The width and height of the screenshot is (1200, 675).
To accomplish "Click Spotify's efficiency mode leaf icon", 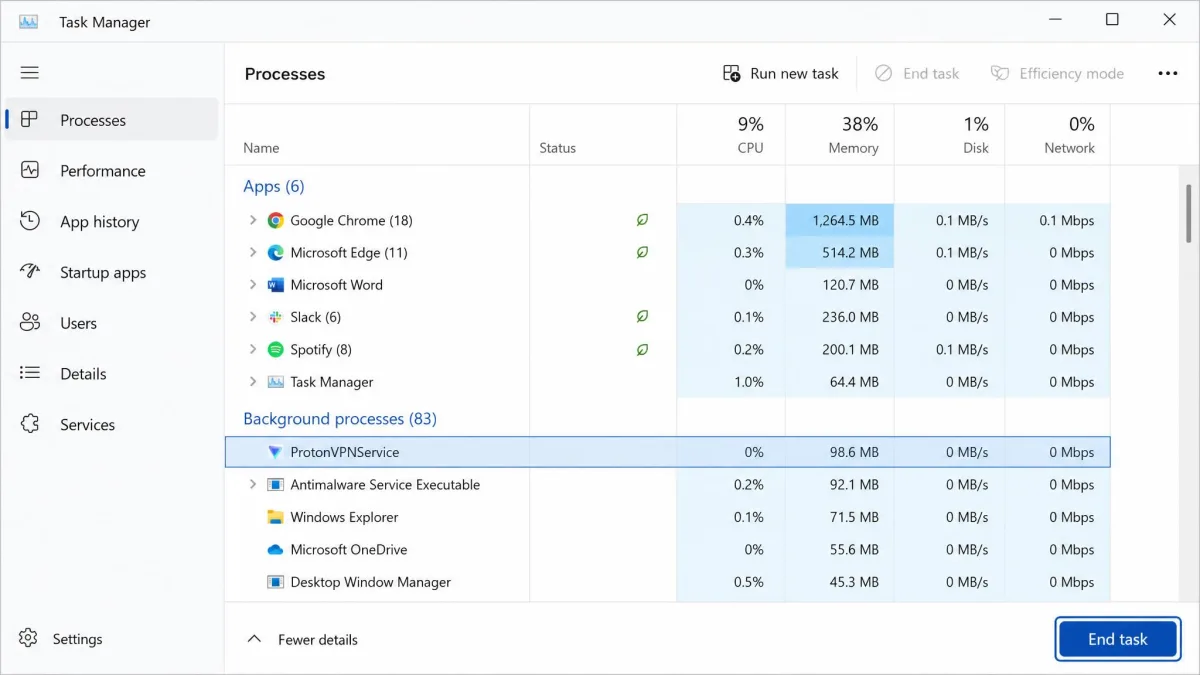I will (642, 350).
